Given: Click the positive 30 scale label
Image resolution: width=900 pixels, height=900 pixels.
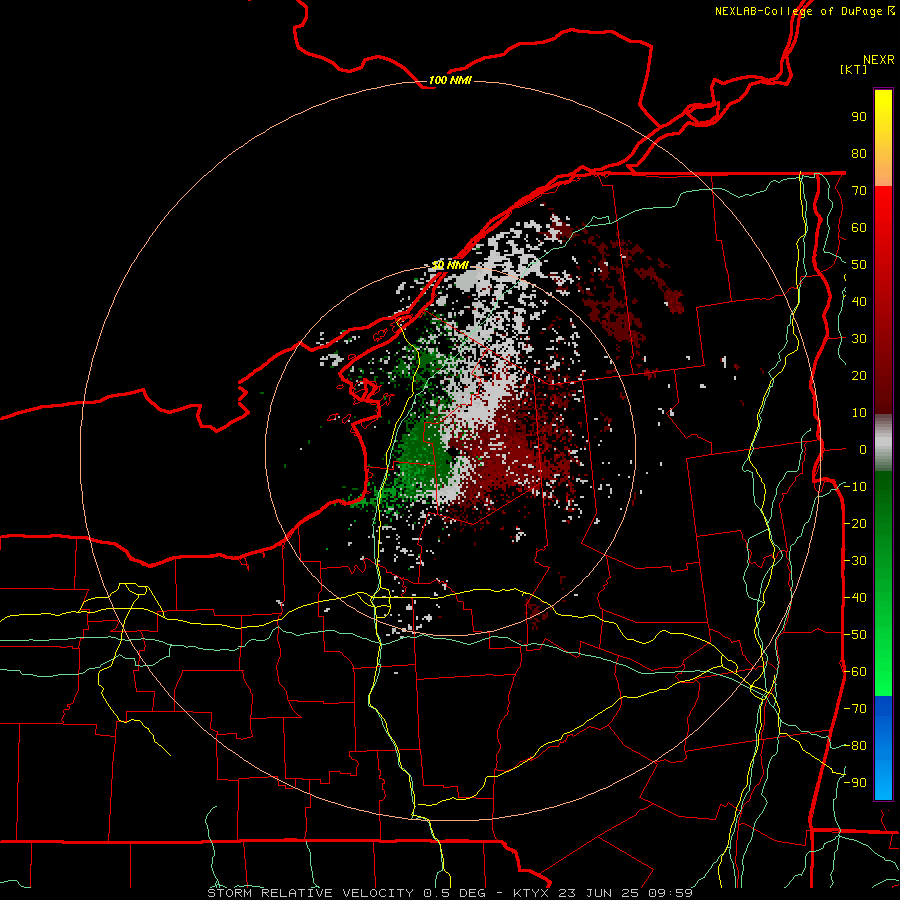Looking at the screenshot, I should click(x=859, y=339).
